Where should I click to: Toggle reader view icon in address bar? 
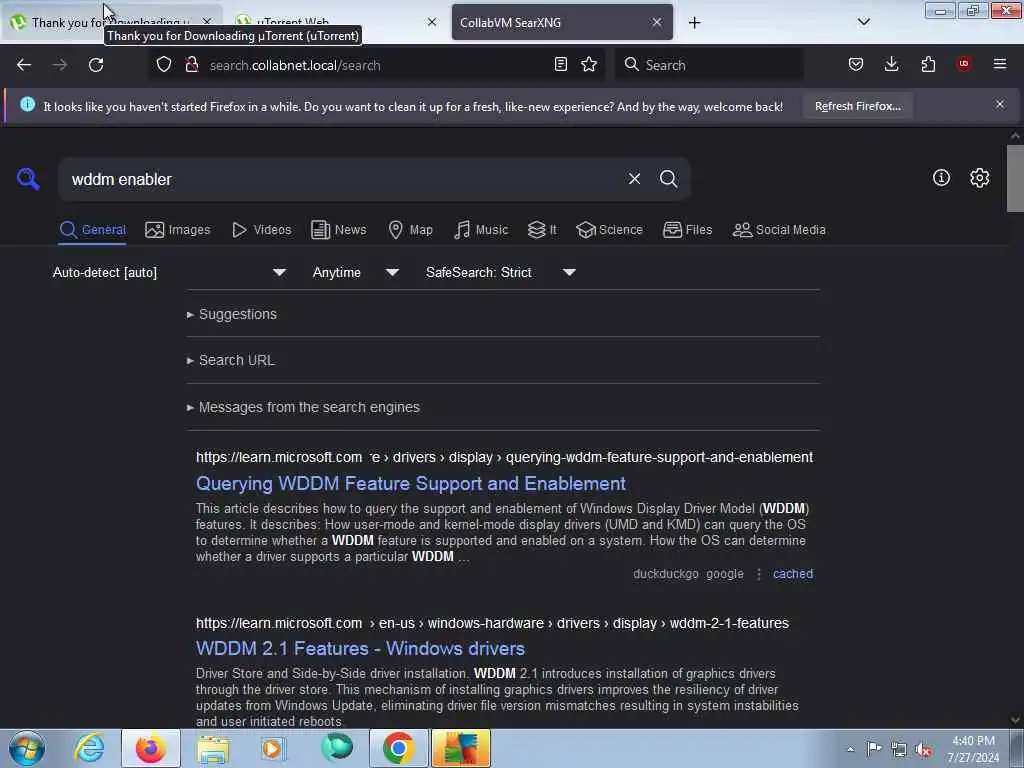click(560, 65)
